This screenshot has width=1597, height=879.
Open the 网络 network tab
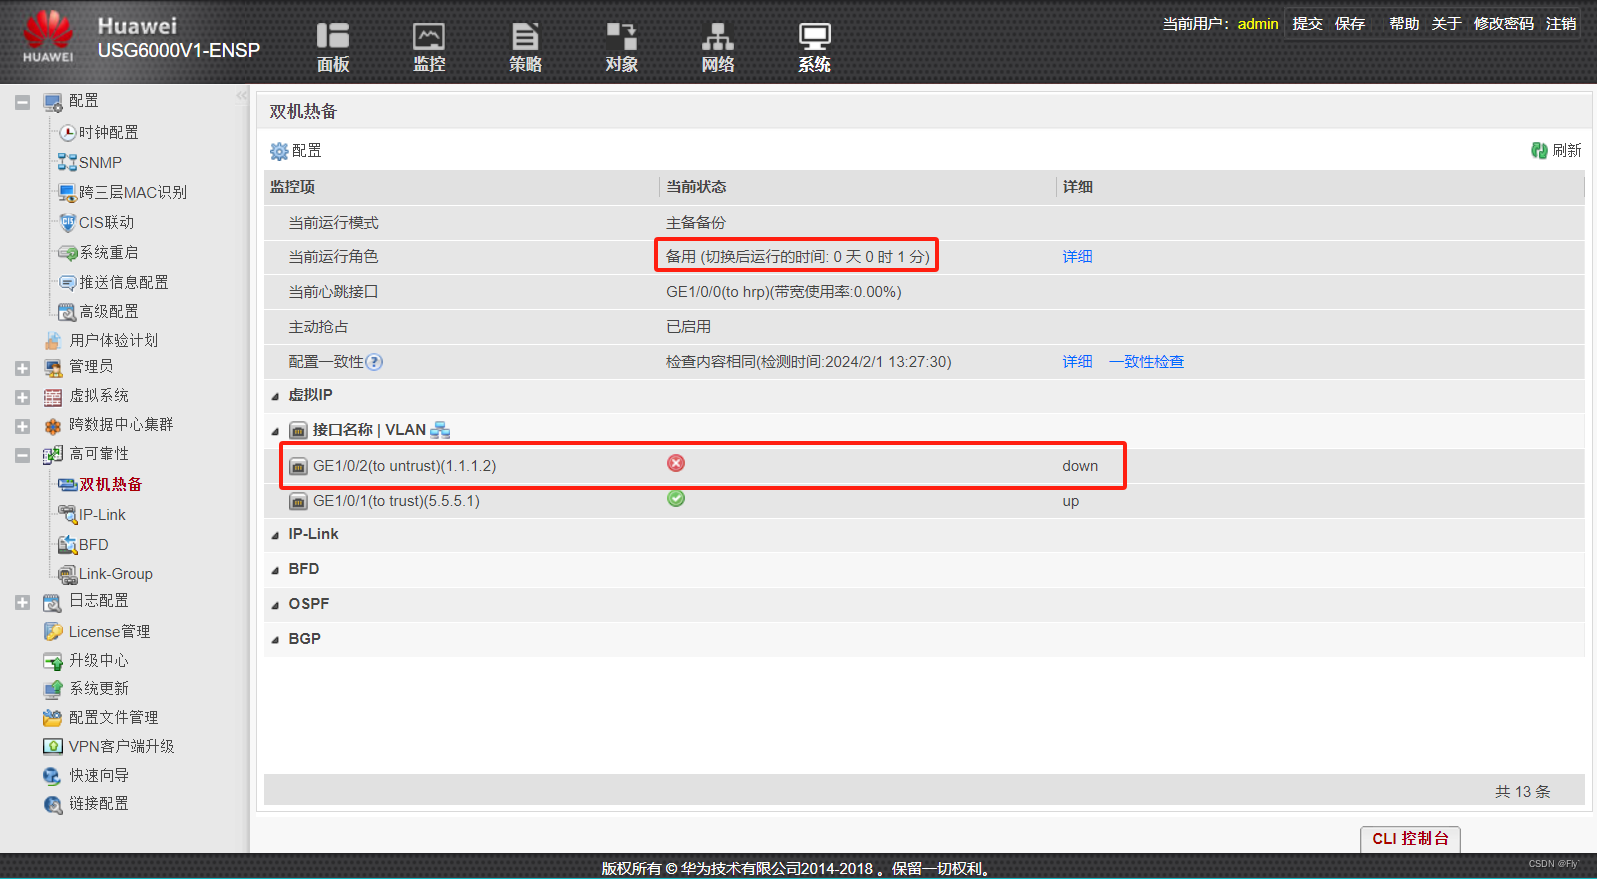pos(717,47)
